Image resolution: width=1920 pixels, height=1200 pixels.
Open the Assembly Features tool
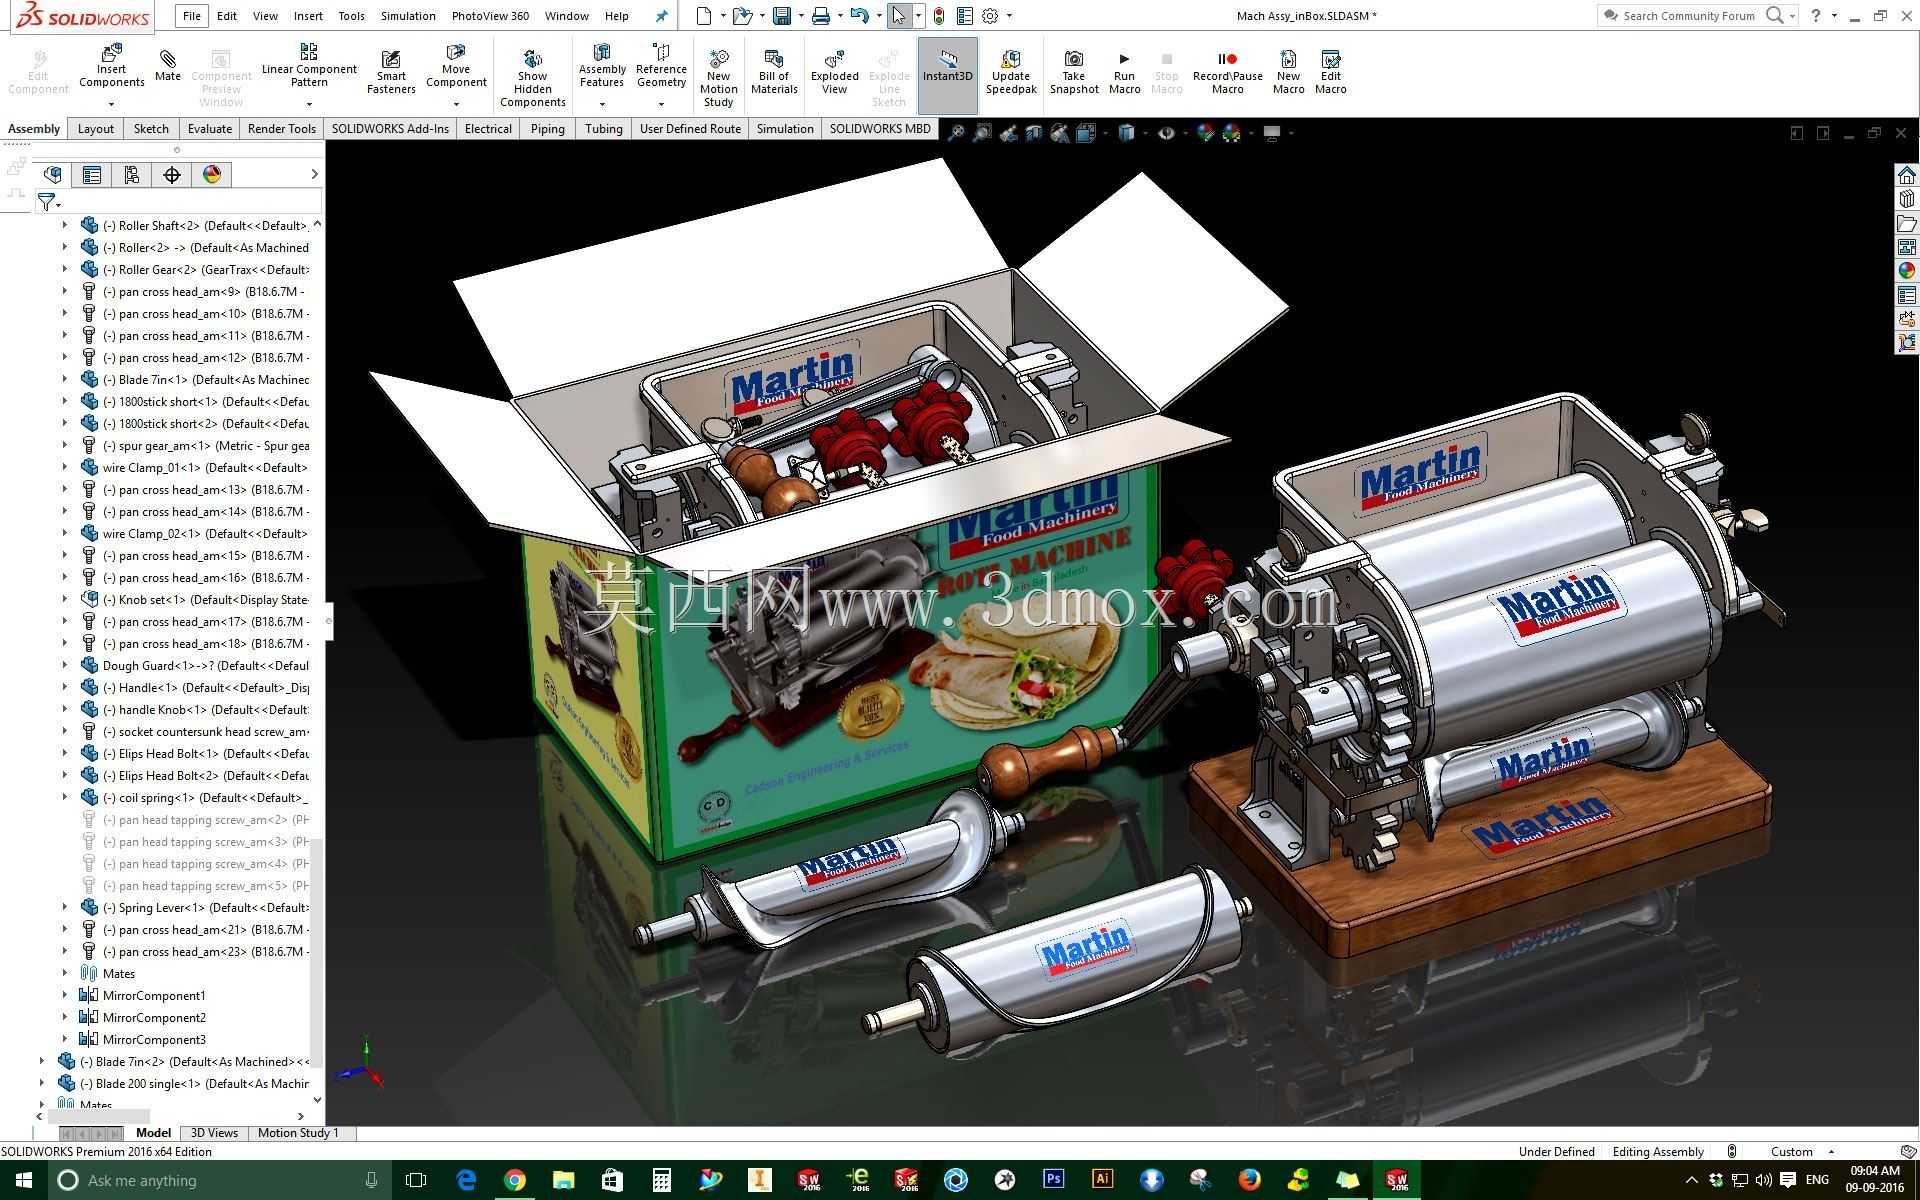point(602,66)
